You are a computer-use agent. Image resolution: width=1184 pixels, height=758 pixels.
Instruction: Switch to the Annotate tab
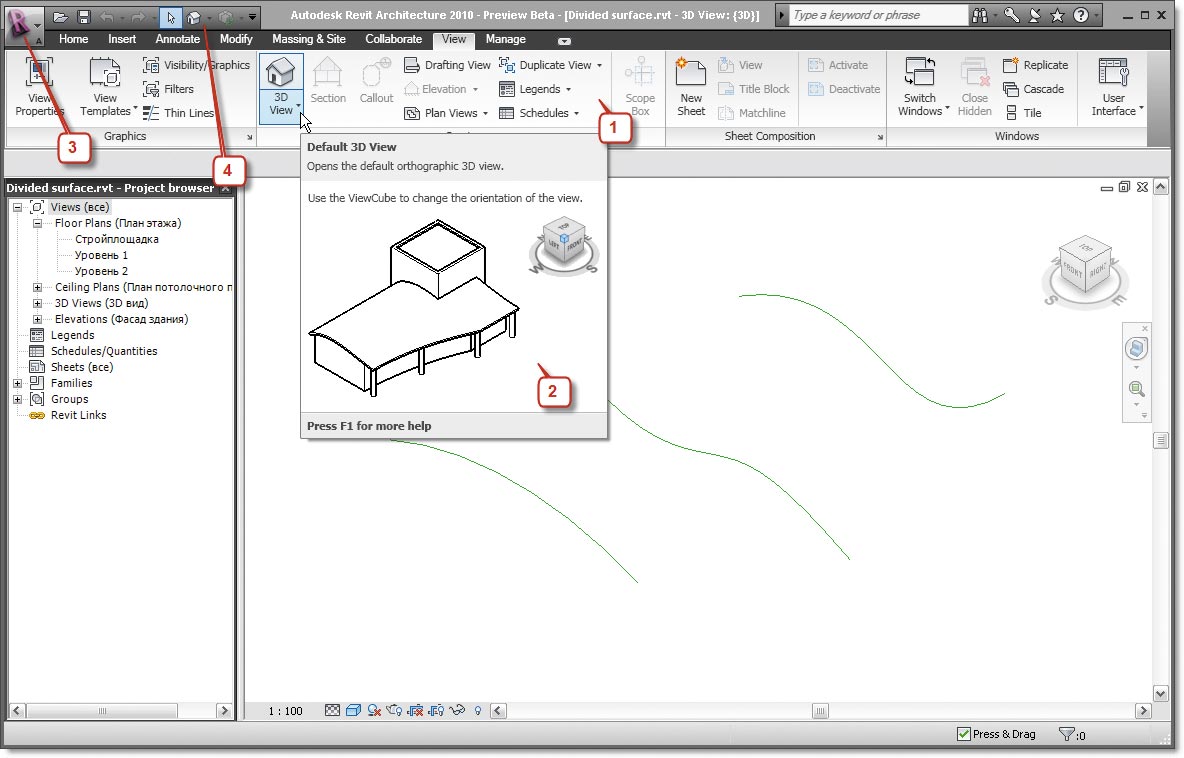(x=177, y=39)
